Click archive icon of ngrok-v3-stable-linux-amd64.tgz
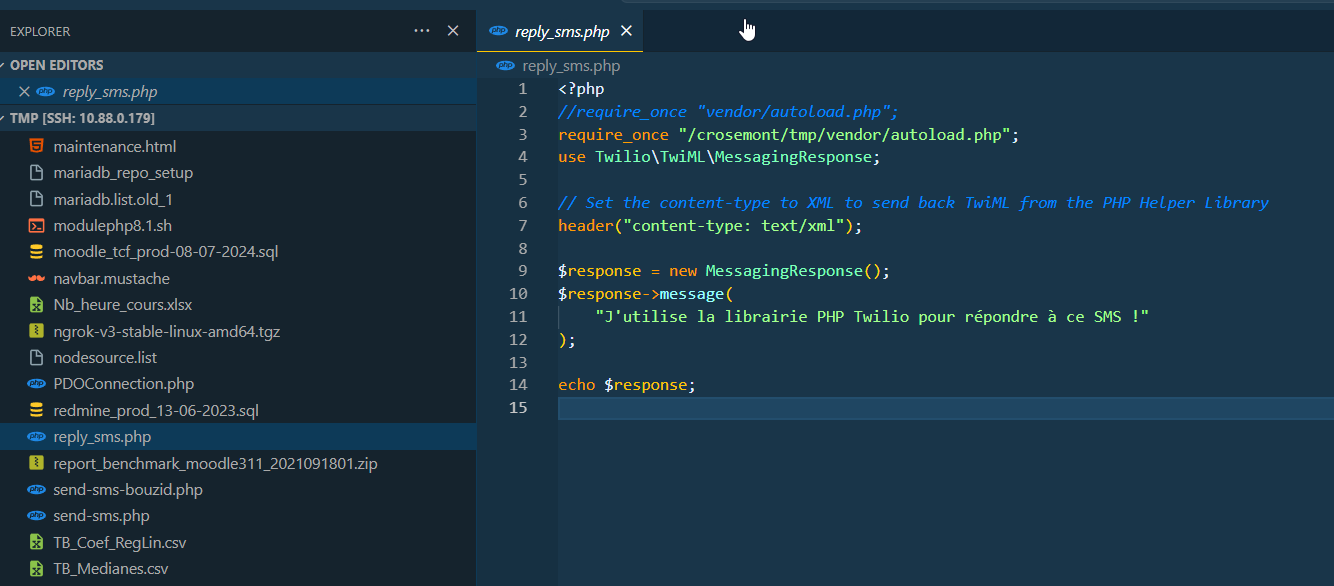The height and width of the screenshot is (586, 1334). tap(36, 331)
